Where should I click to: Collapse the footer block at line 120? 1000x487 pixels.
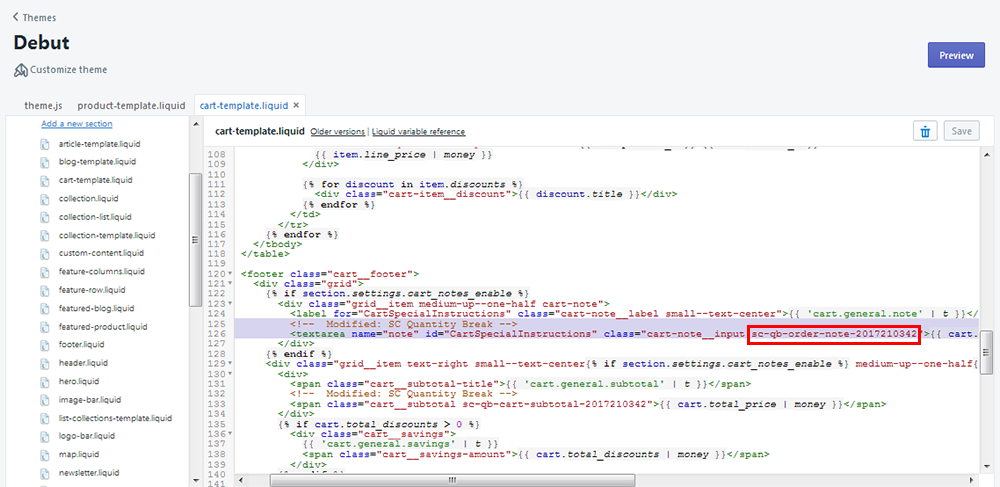[x=232, y=274]
